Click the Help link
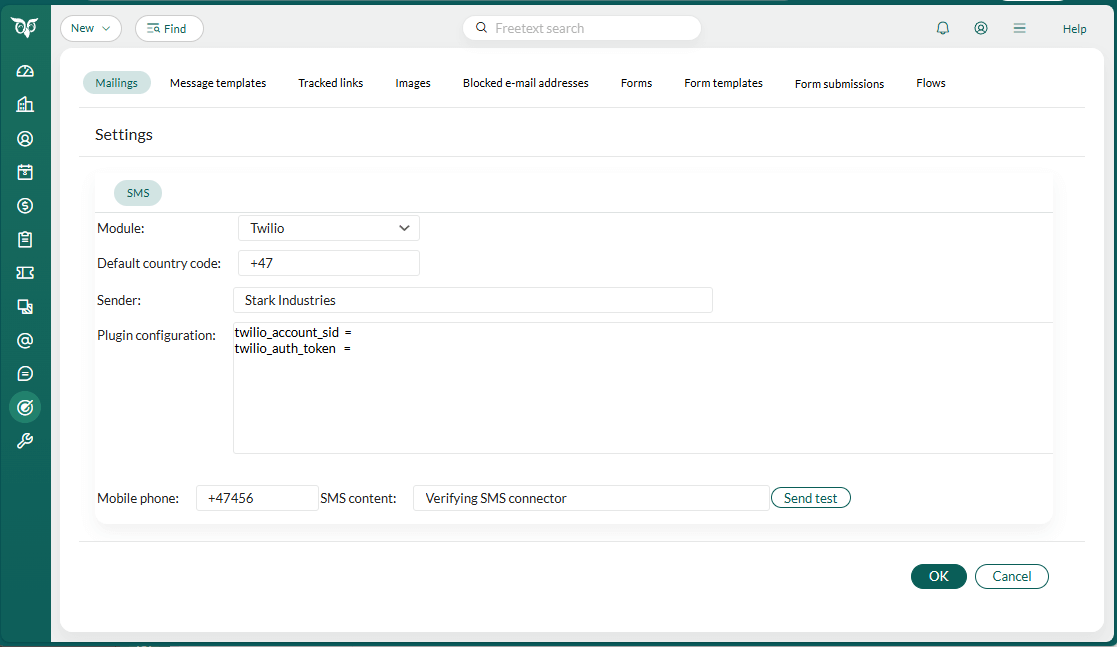 [x=1074, y=28]
